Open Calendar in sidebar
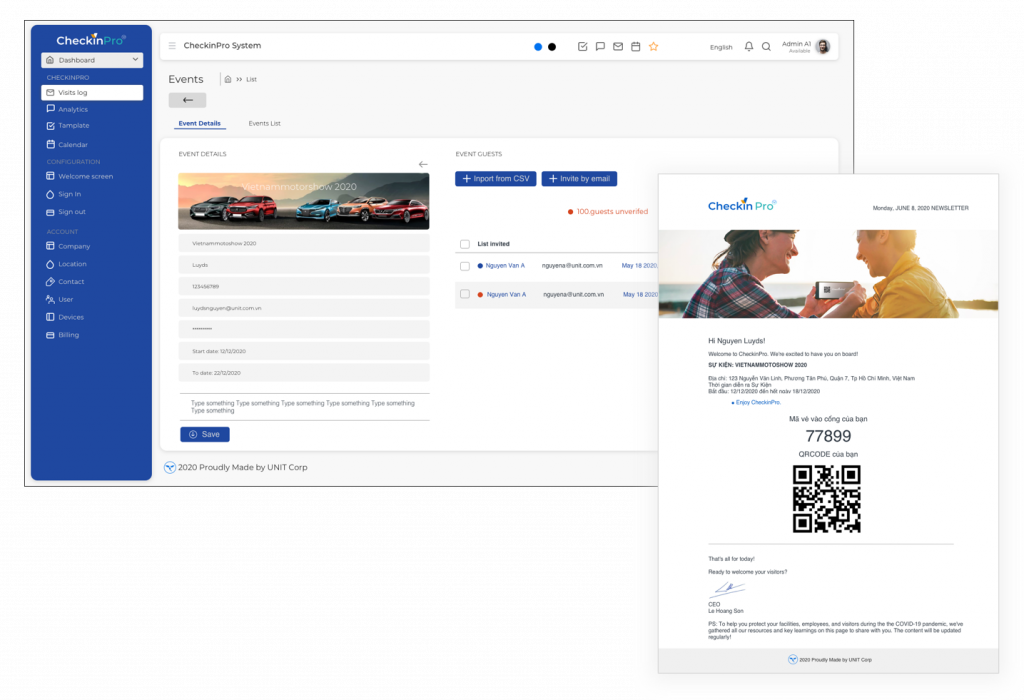 67,144
